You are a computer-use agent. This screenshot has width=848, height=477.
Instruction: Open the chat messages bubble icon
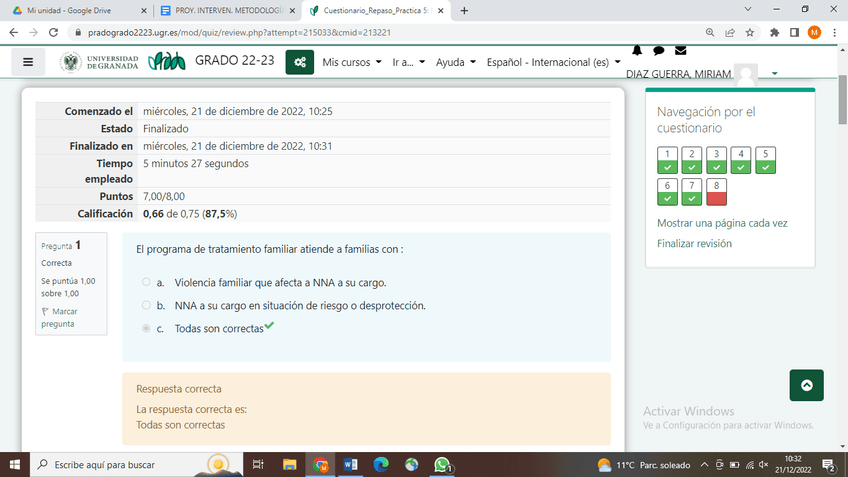coord(658,50)
